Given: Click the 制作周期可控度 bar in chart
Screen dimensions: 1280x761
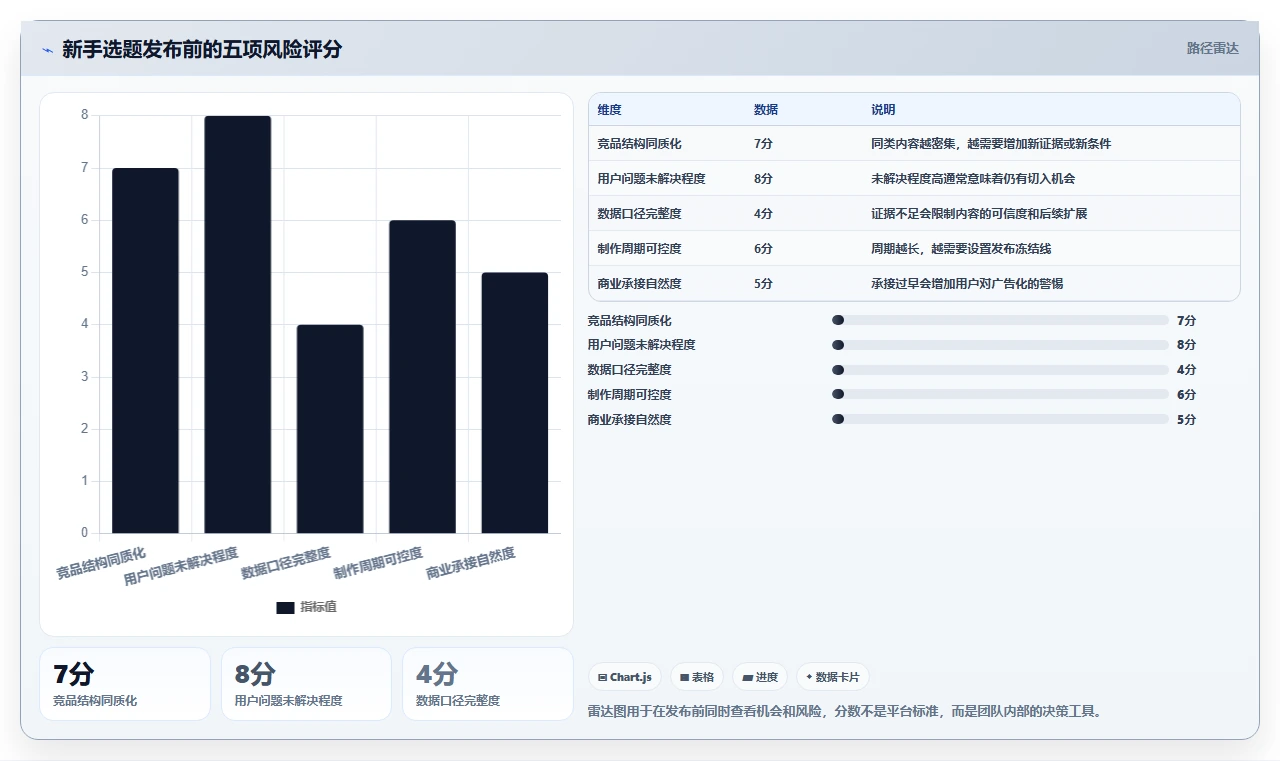Looking at the screenshot, I should click(x=422, y=376).
